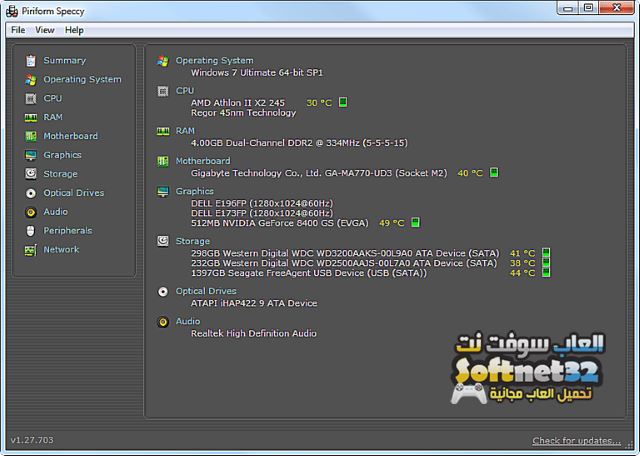Click the Motherboard icon in main panel

click(x=163, y=161)
